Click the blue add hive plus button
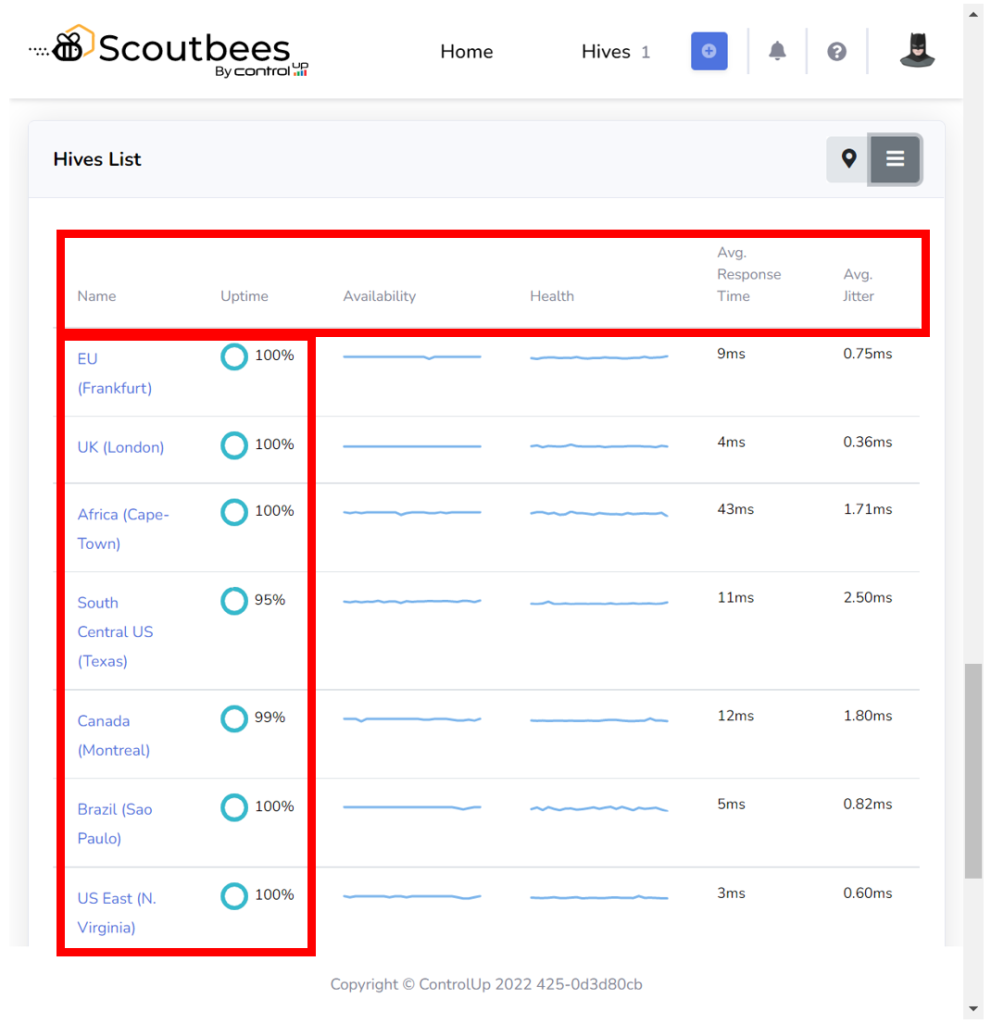Screen dimensions: 991x1024 pos(709,51)
